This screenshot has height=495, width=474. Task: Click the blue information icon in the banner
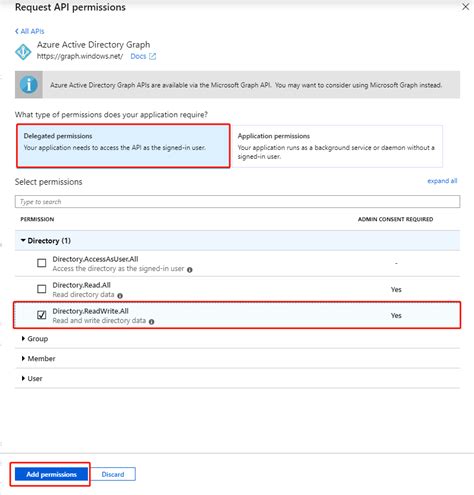pos(29,85)
